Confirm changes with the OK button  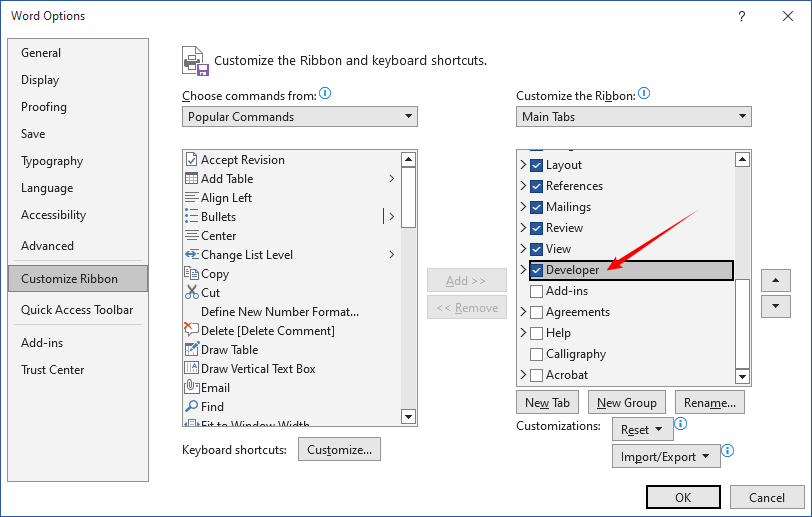(683, 497)
